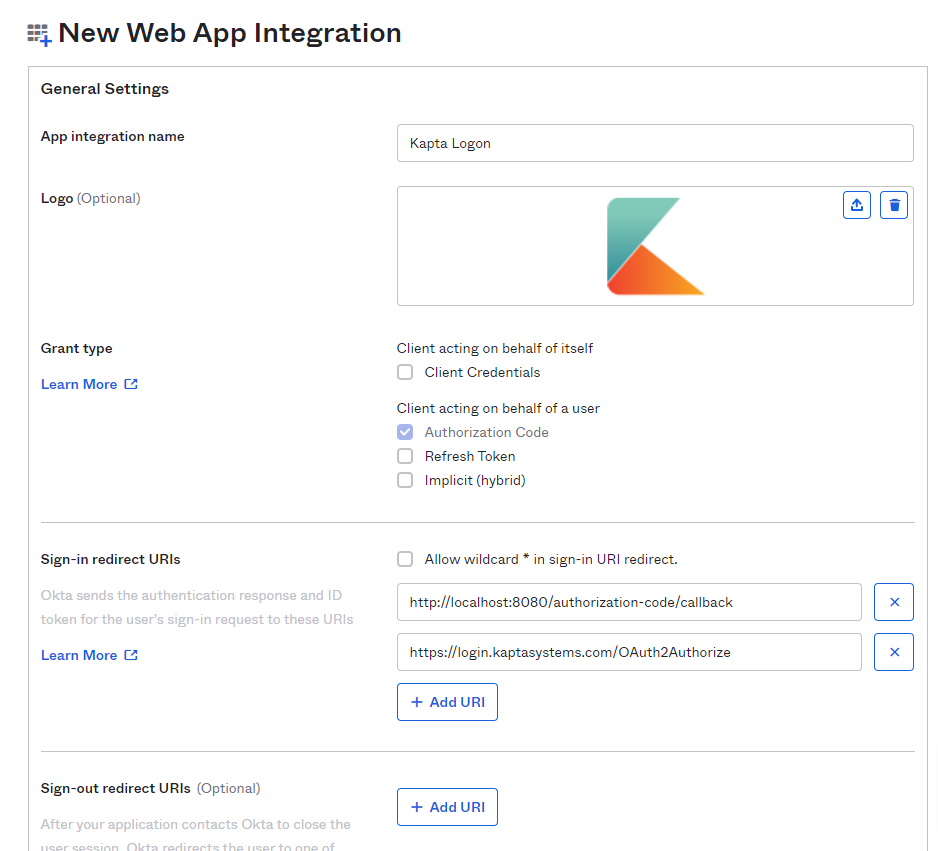
Task: Enable the Client Credentials checkbox
Action: [x=405, y=372]
